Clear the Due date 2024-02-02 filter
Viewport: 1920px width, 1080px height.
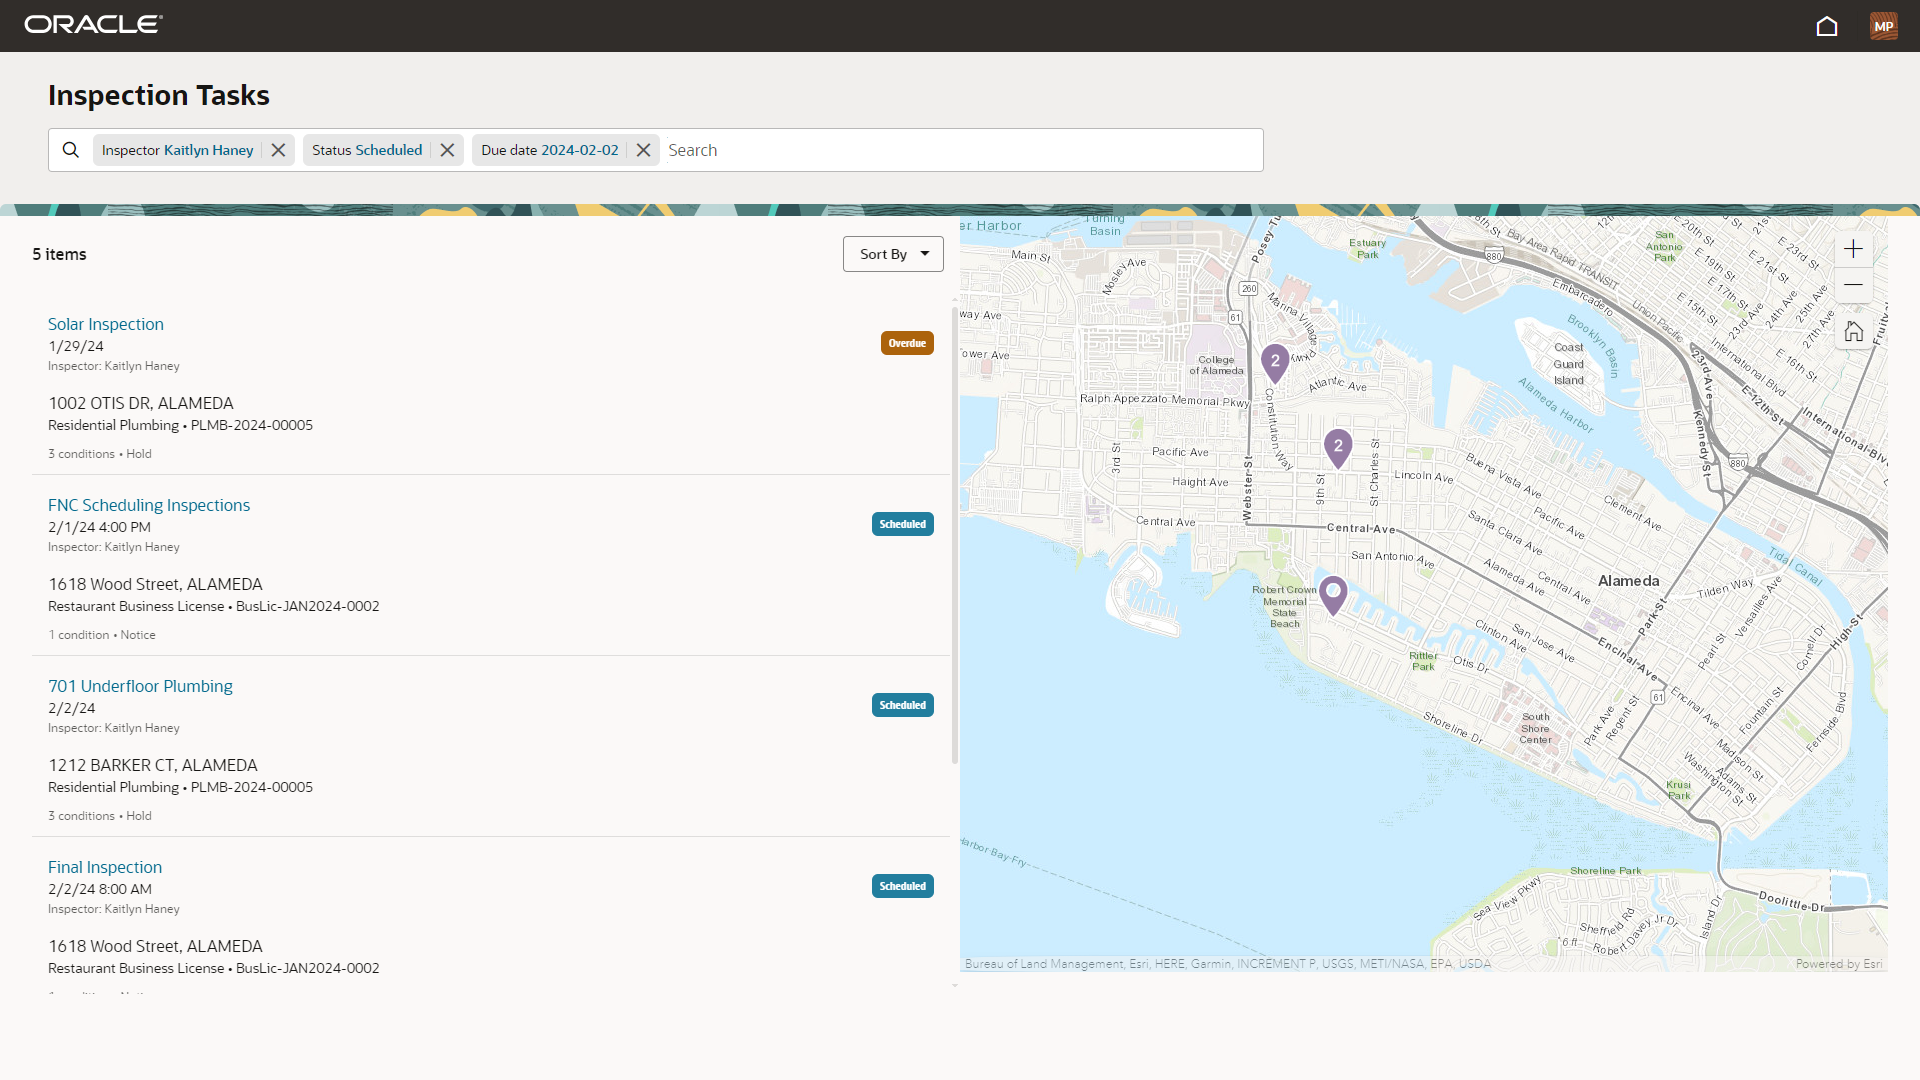click(643, 149)
